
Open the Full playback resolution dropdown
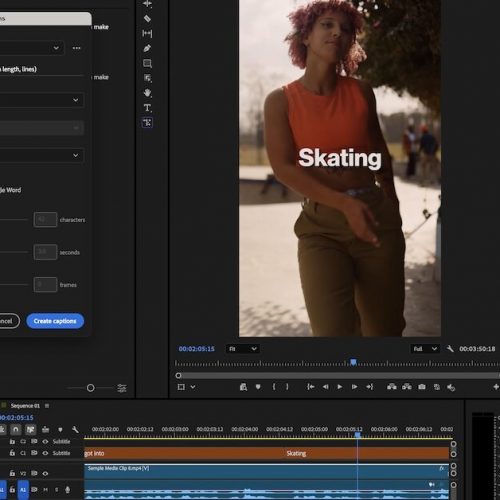coord(425,349)
